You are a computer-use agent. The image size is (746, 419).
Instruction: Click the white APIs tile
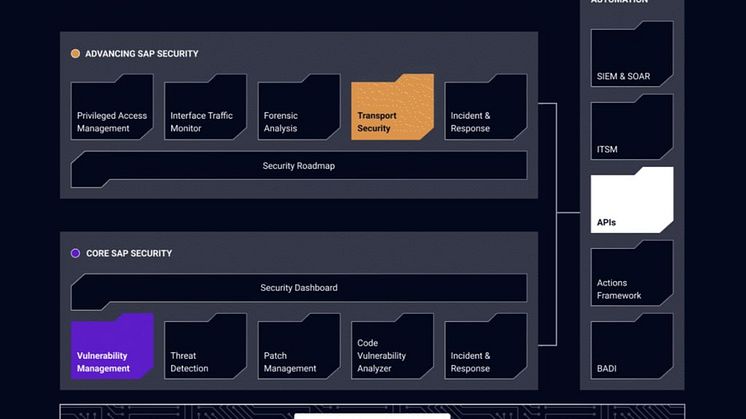coord(631,200)
